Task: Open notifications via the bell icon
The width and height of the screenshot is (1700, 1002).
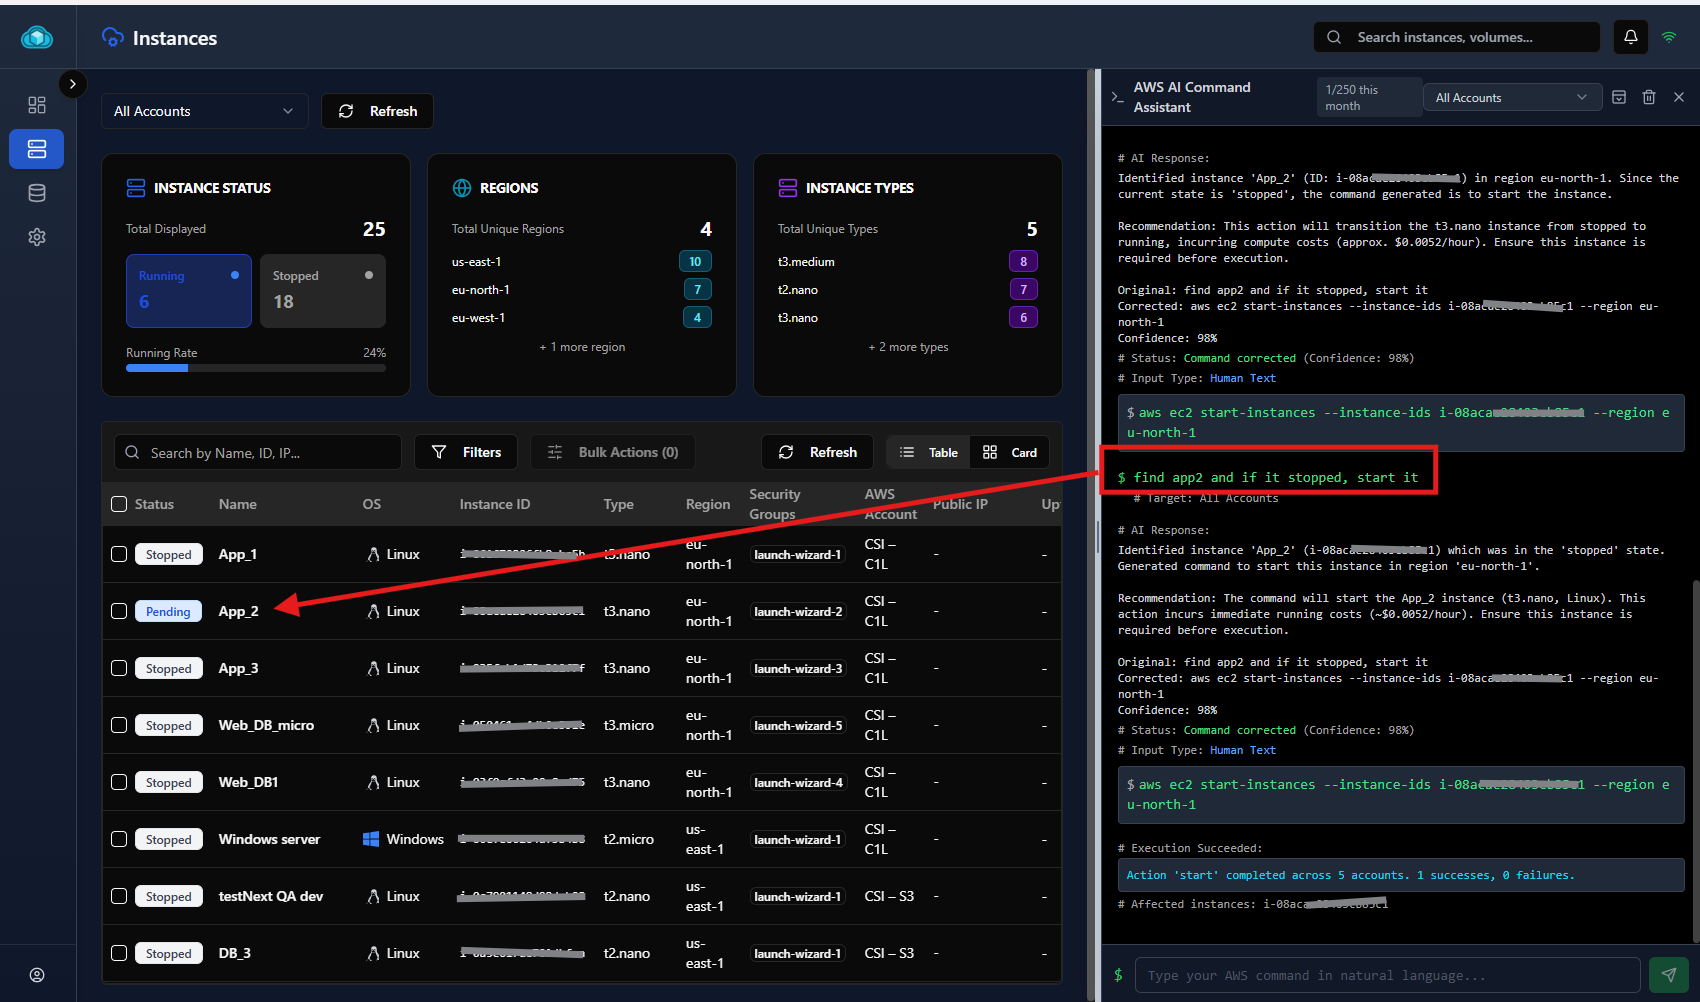Action: (x=1630, y=37)
